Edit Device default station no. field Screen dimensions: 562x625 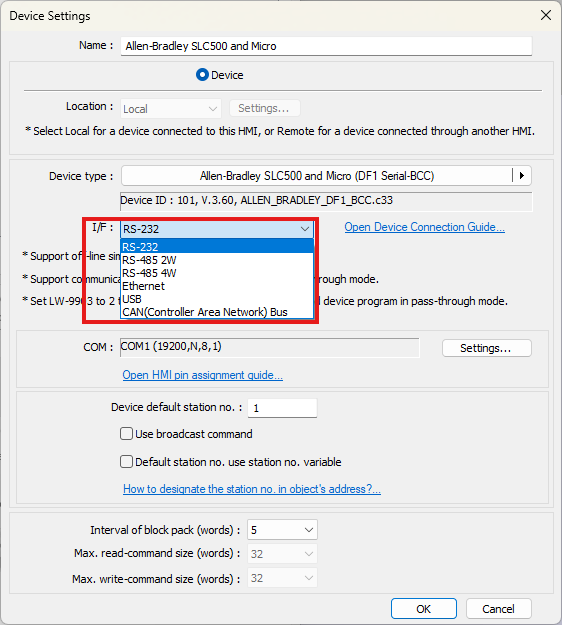click(x=282, y=408)
